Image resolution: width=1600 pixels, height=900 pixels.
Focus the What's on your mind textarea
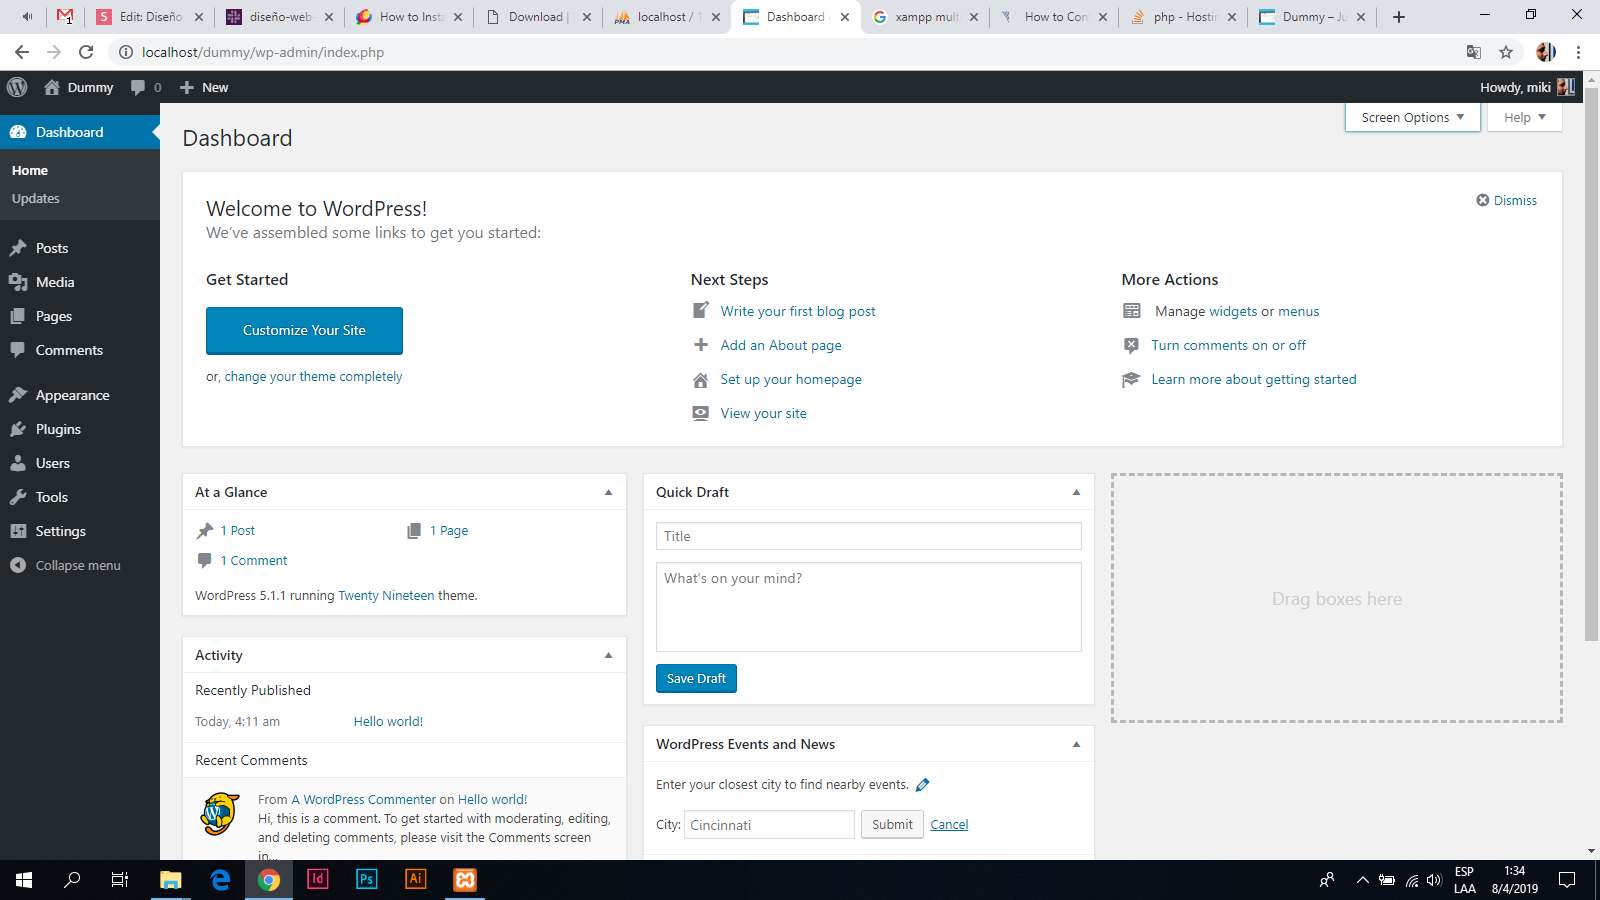(x=869, y=607)
